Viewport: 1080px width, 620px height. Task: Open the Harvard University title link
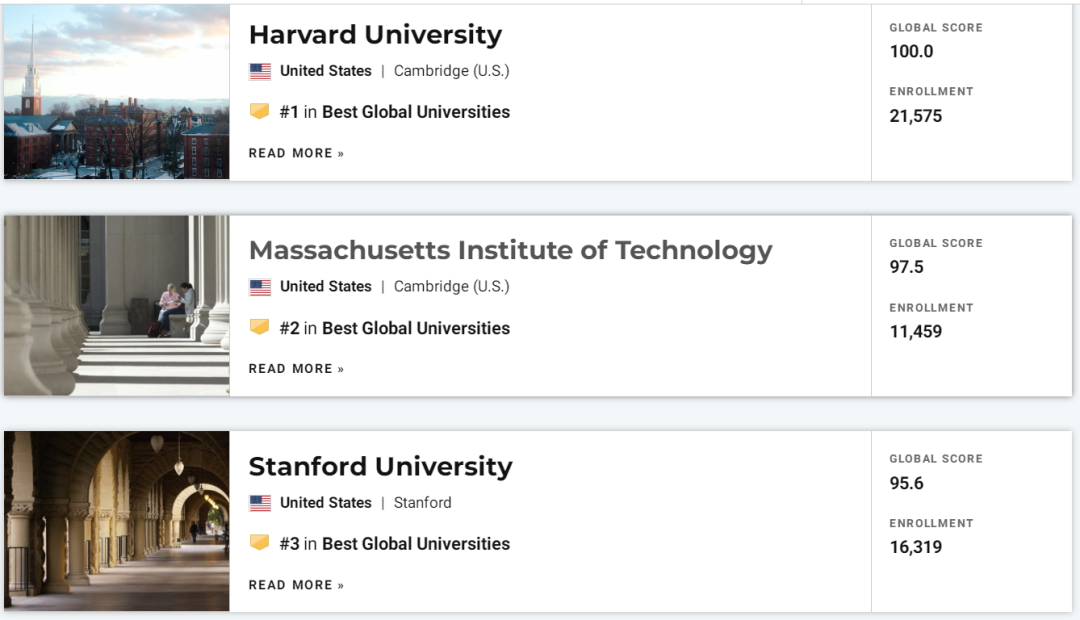click(375, 34)
